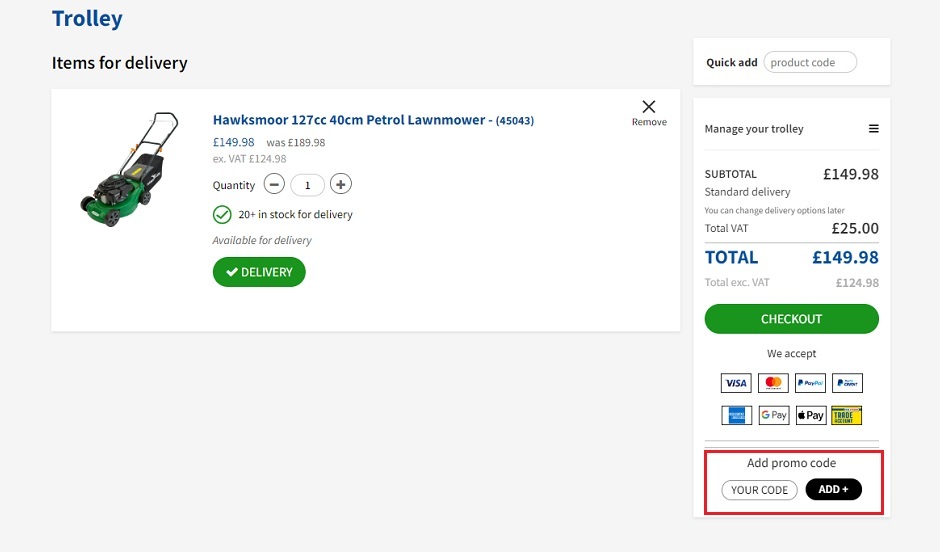Select the Google Pay icon
Image resolution: width=940 pixels, height=552 pixels.
[x=773, y=415]
